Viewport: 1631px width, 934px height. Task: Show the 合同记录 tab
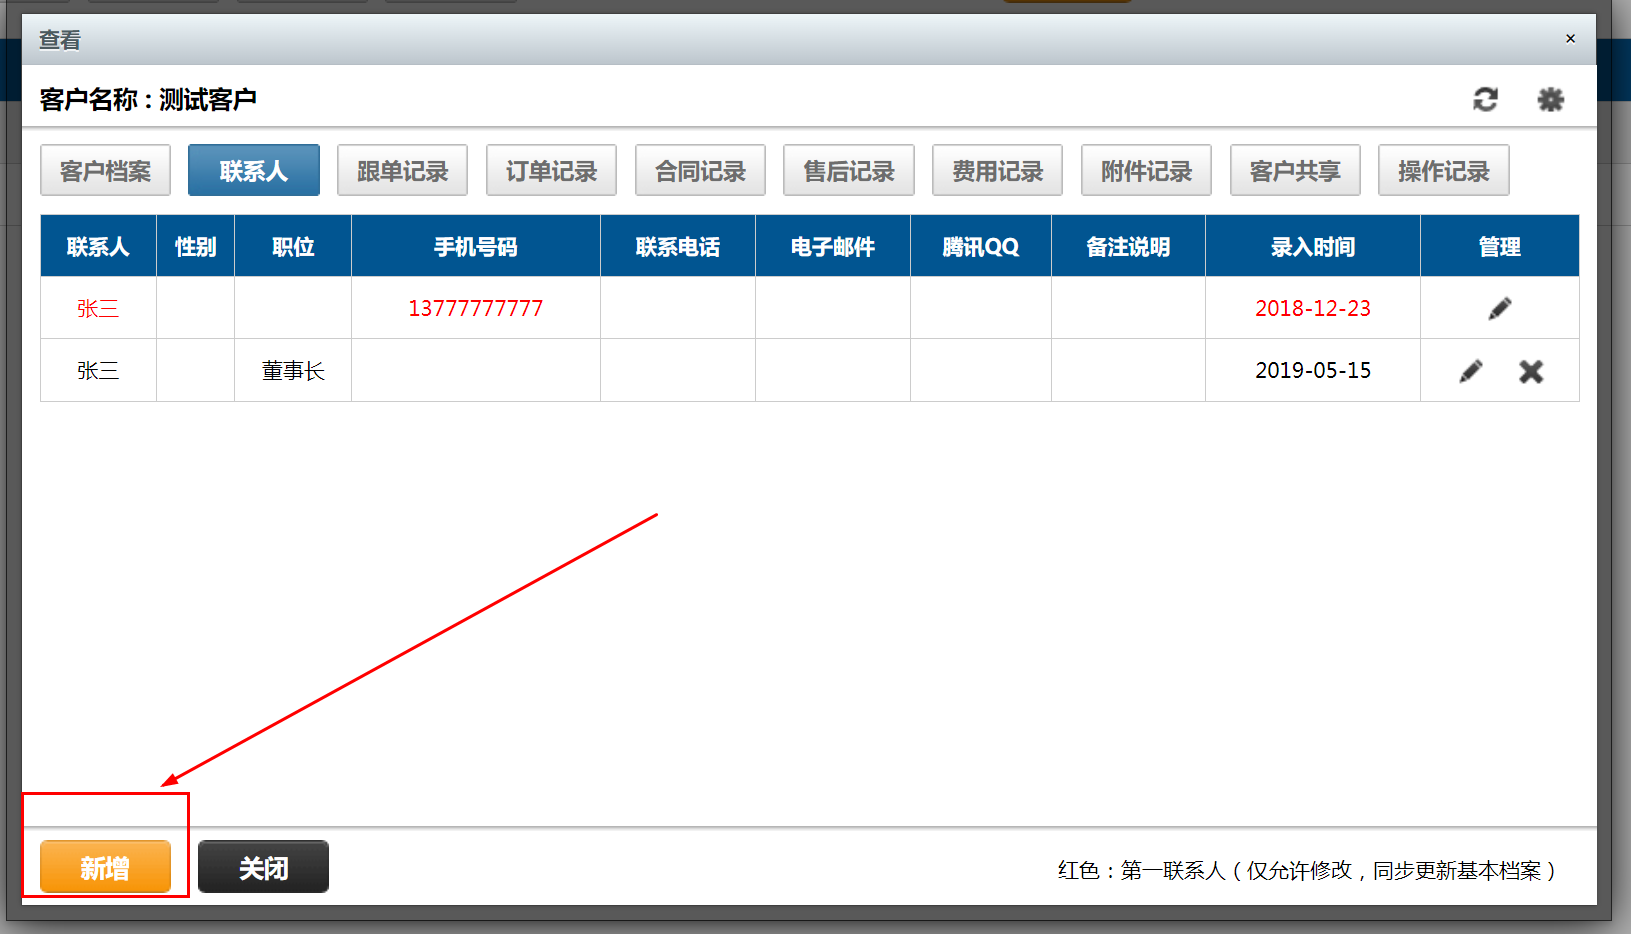pyautogui.click(x=700, y=171)
